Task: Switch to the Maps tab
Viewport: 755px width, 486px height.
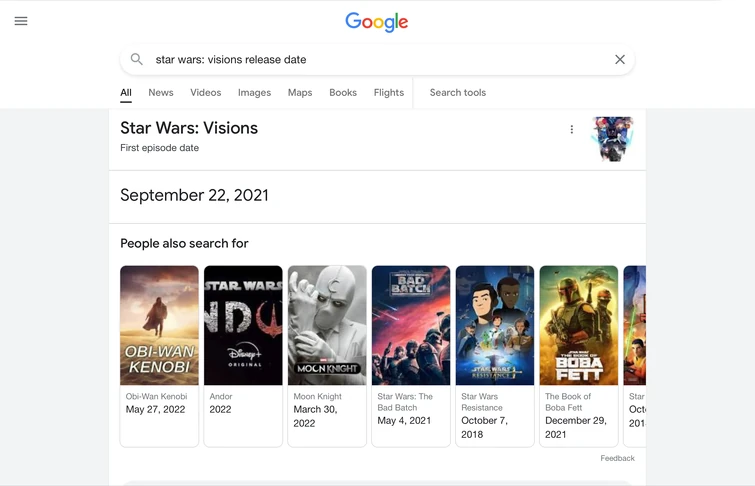Action: pyautogui.click(x=300, y=92)
